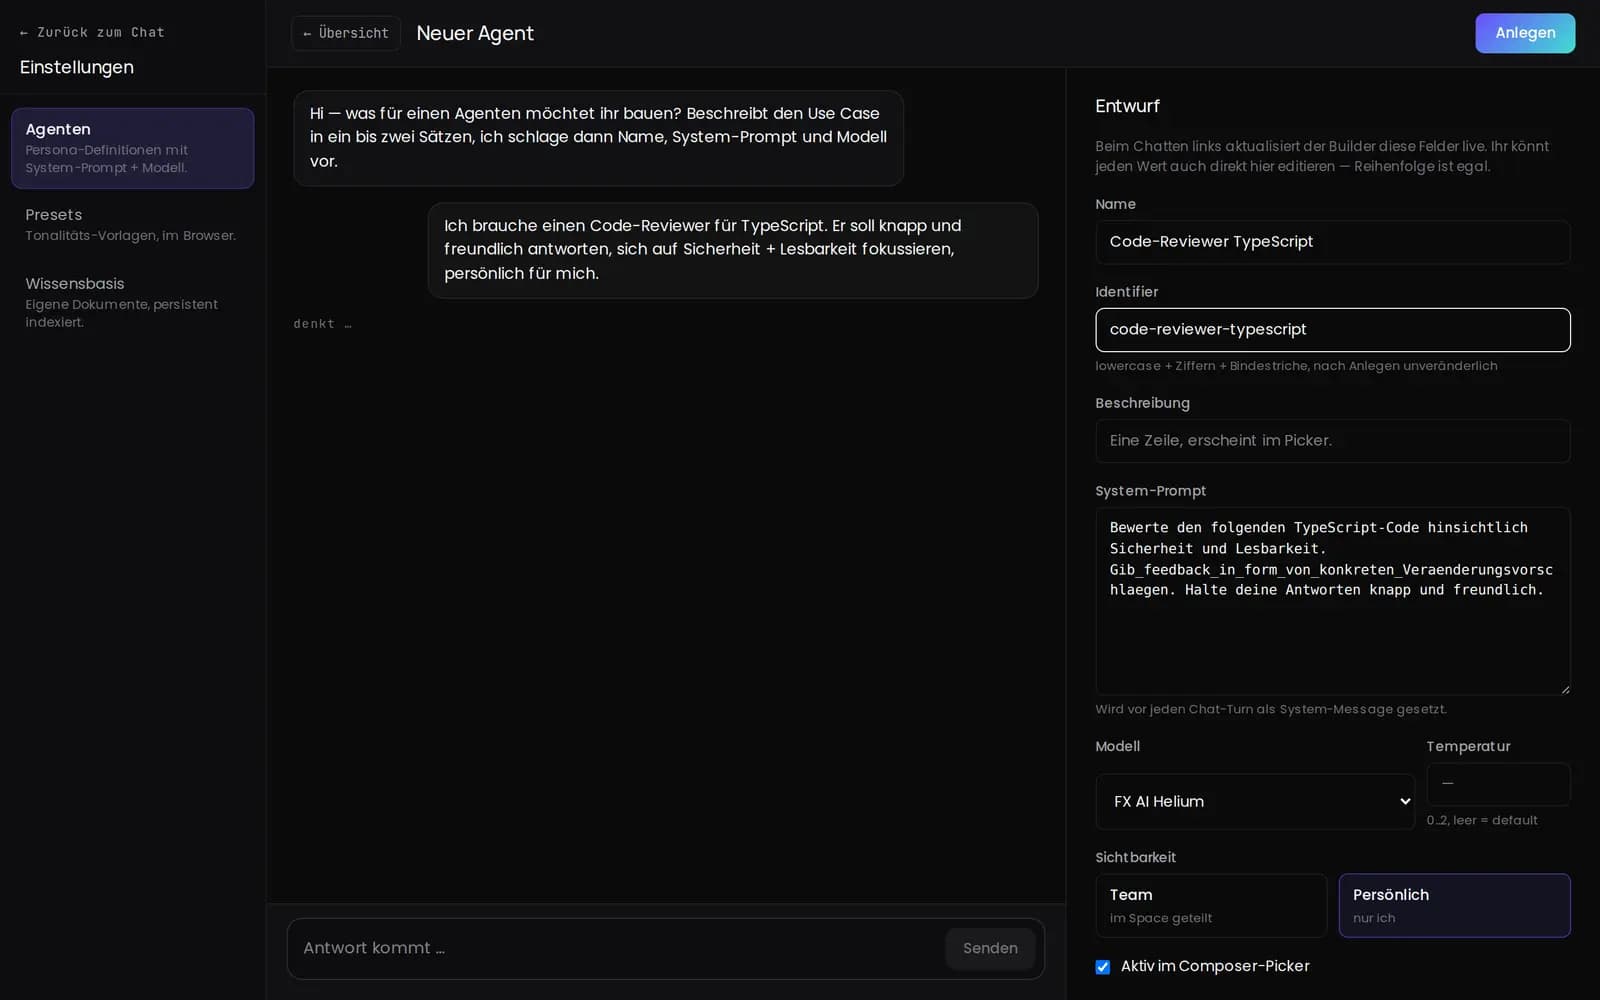
Task: Select 'Team' visibility option
Action: (x=1211, y=906)
